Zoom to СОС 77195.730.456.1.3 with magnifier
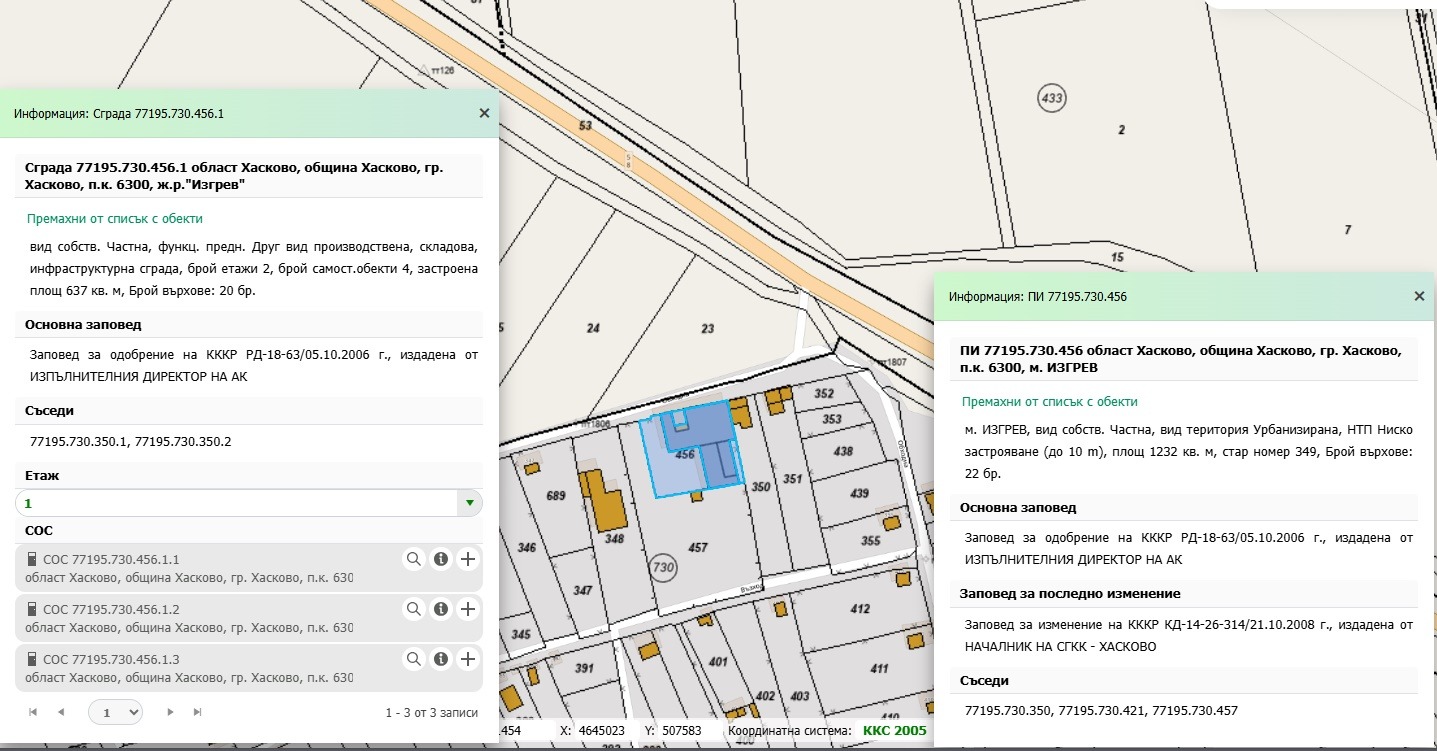1437x751 pixels. 413,659
